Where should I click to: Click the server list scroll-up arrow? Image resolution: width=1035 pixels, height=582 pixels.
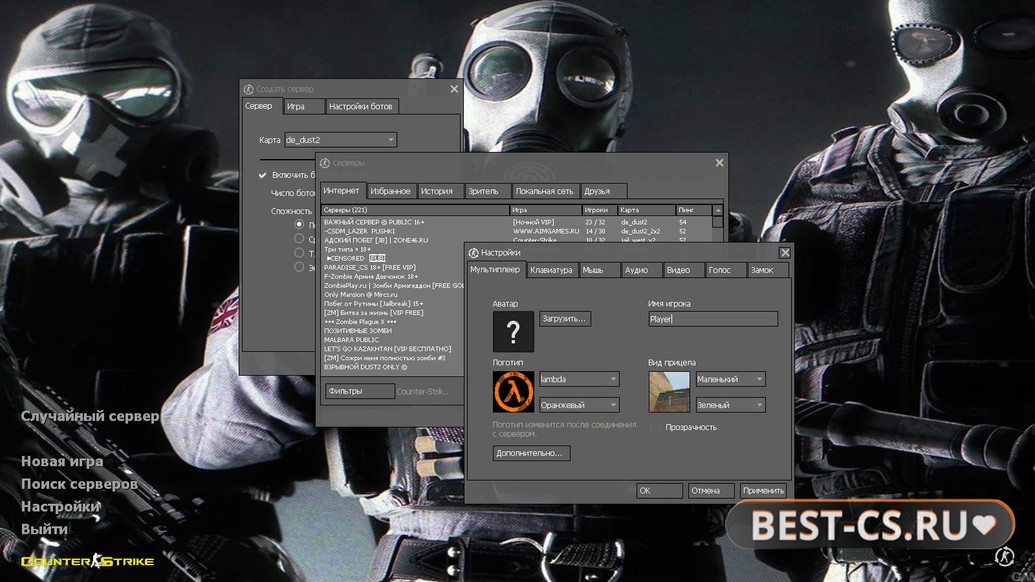(x=718, y=210)
